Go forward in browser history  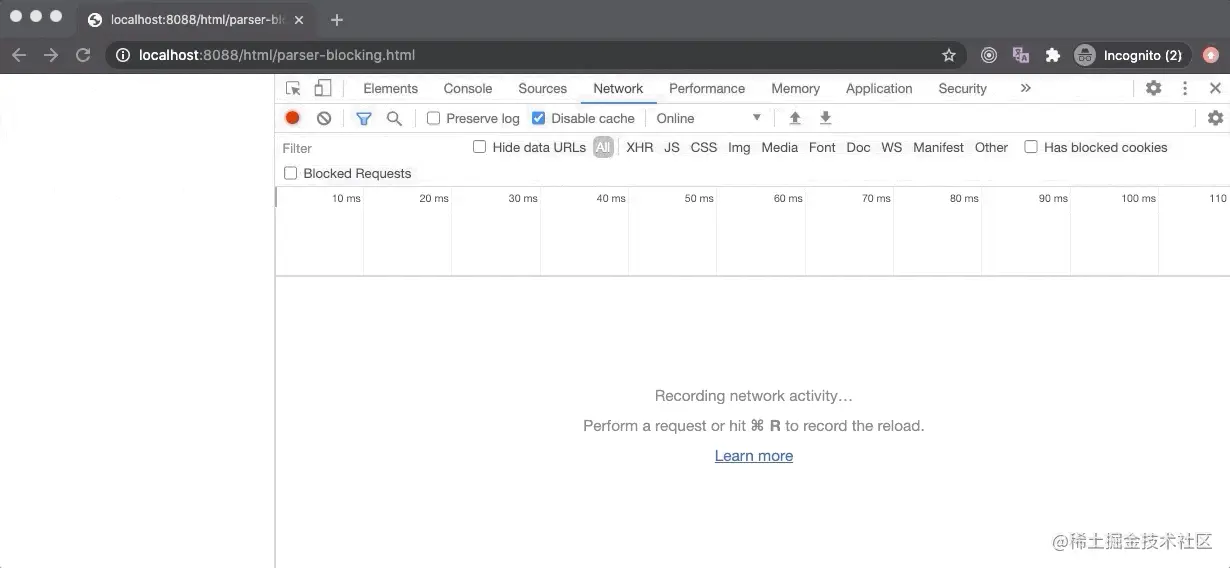coord(51,55)
